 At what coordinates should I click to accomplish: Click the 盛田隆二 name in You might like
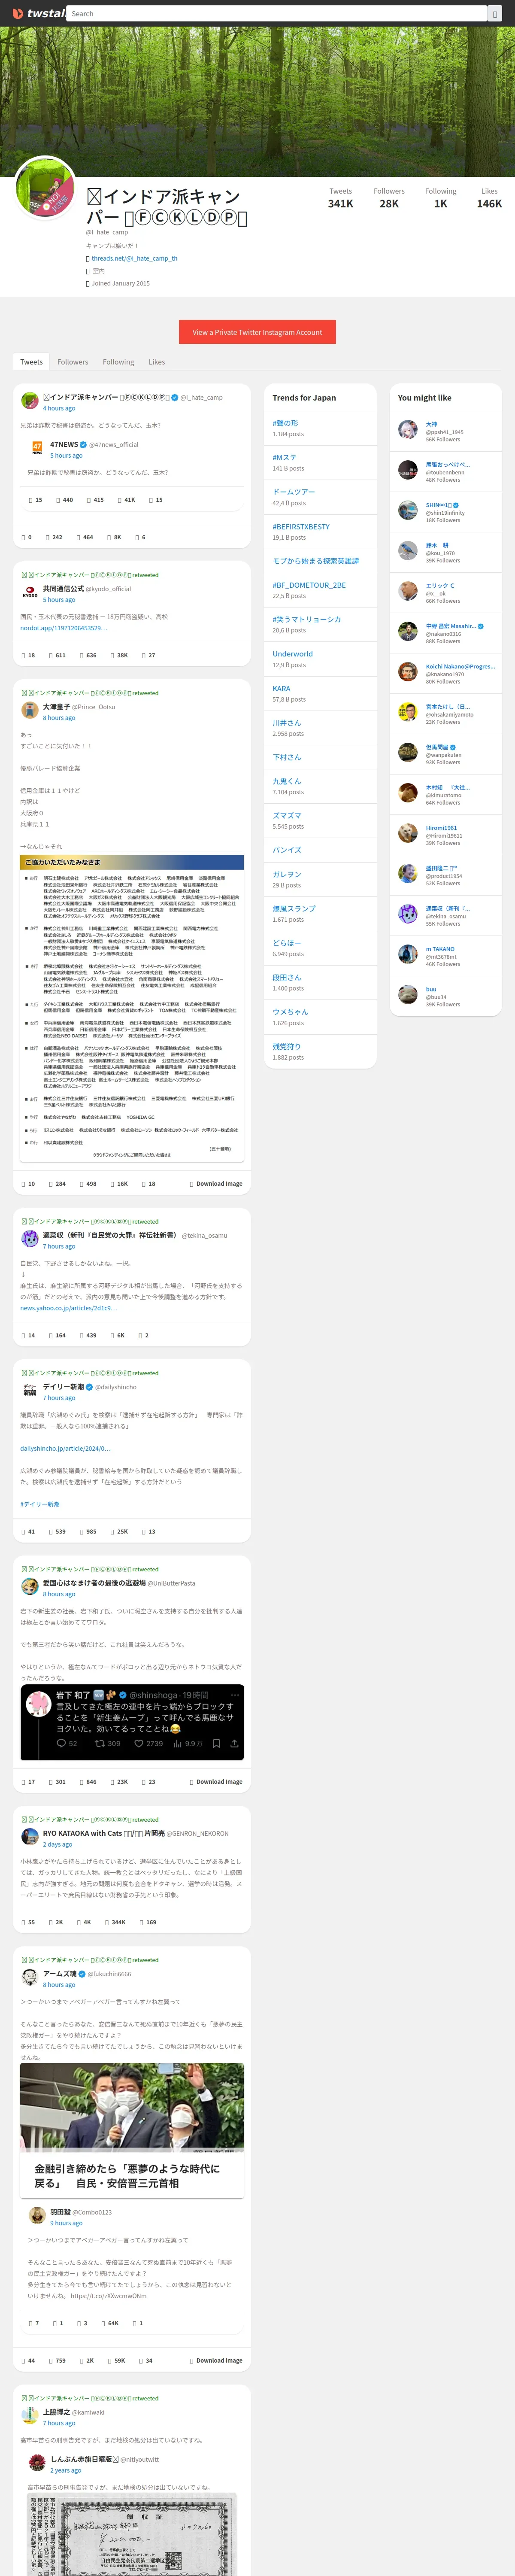(x=441, y=868)
